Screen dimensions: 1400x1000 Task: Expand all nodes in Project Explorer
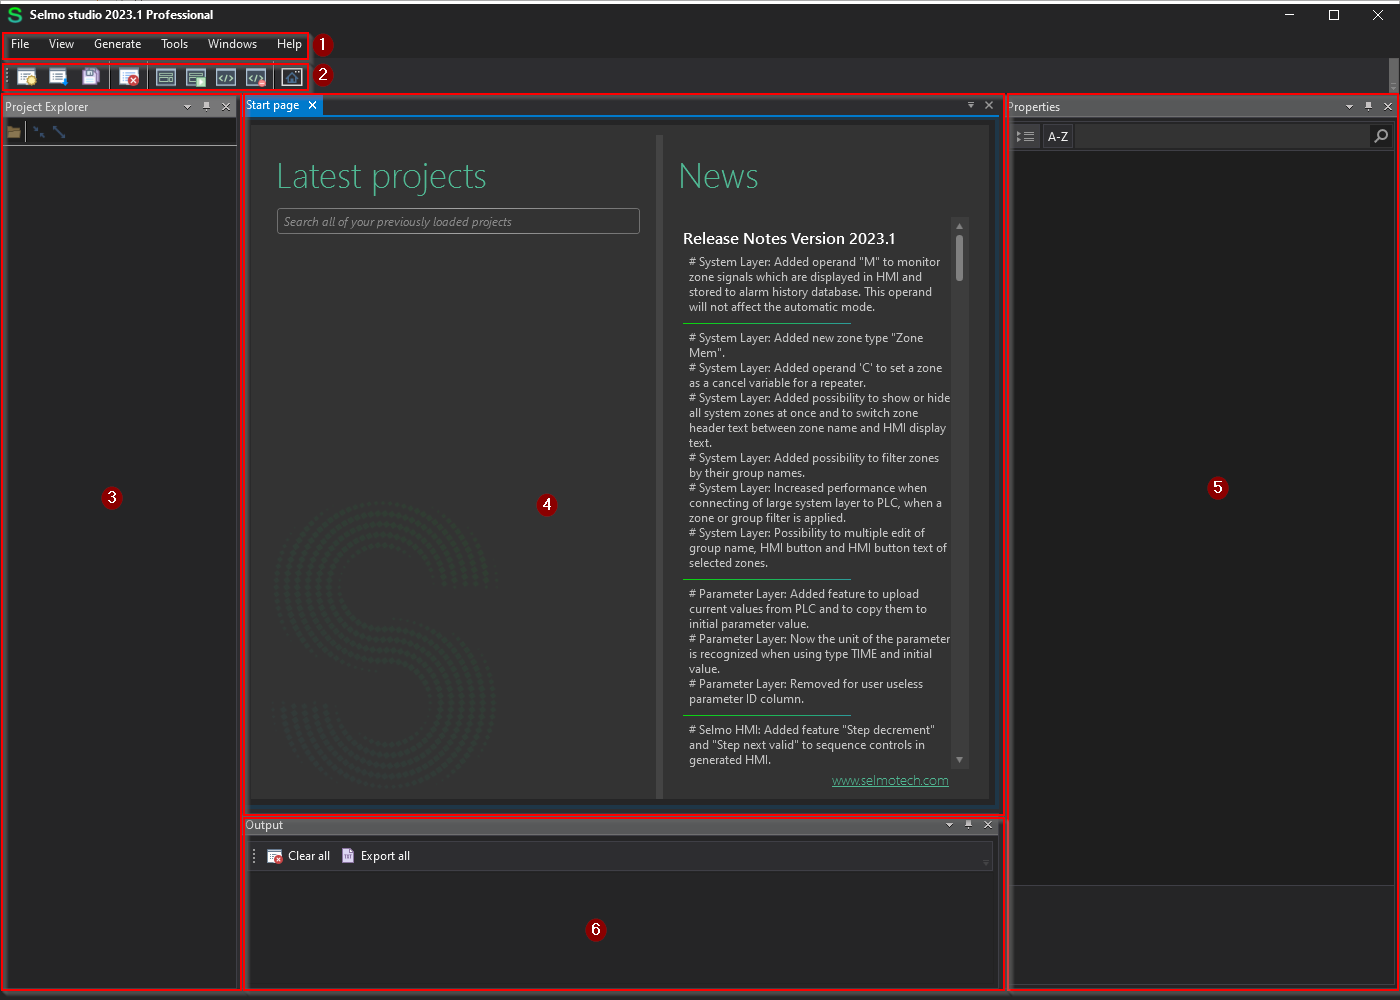click(x=59, y=132)
